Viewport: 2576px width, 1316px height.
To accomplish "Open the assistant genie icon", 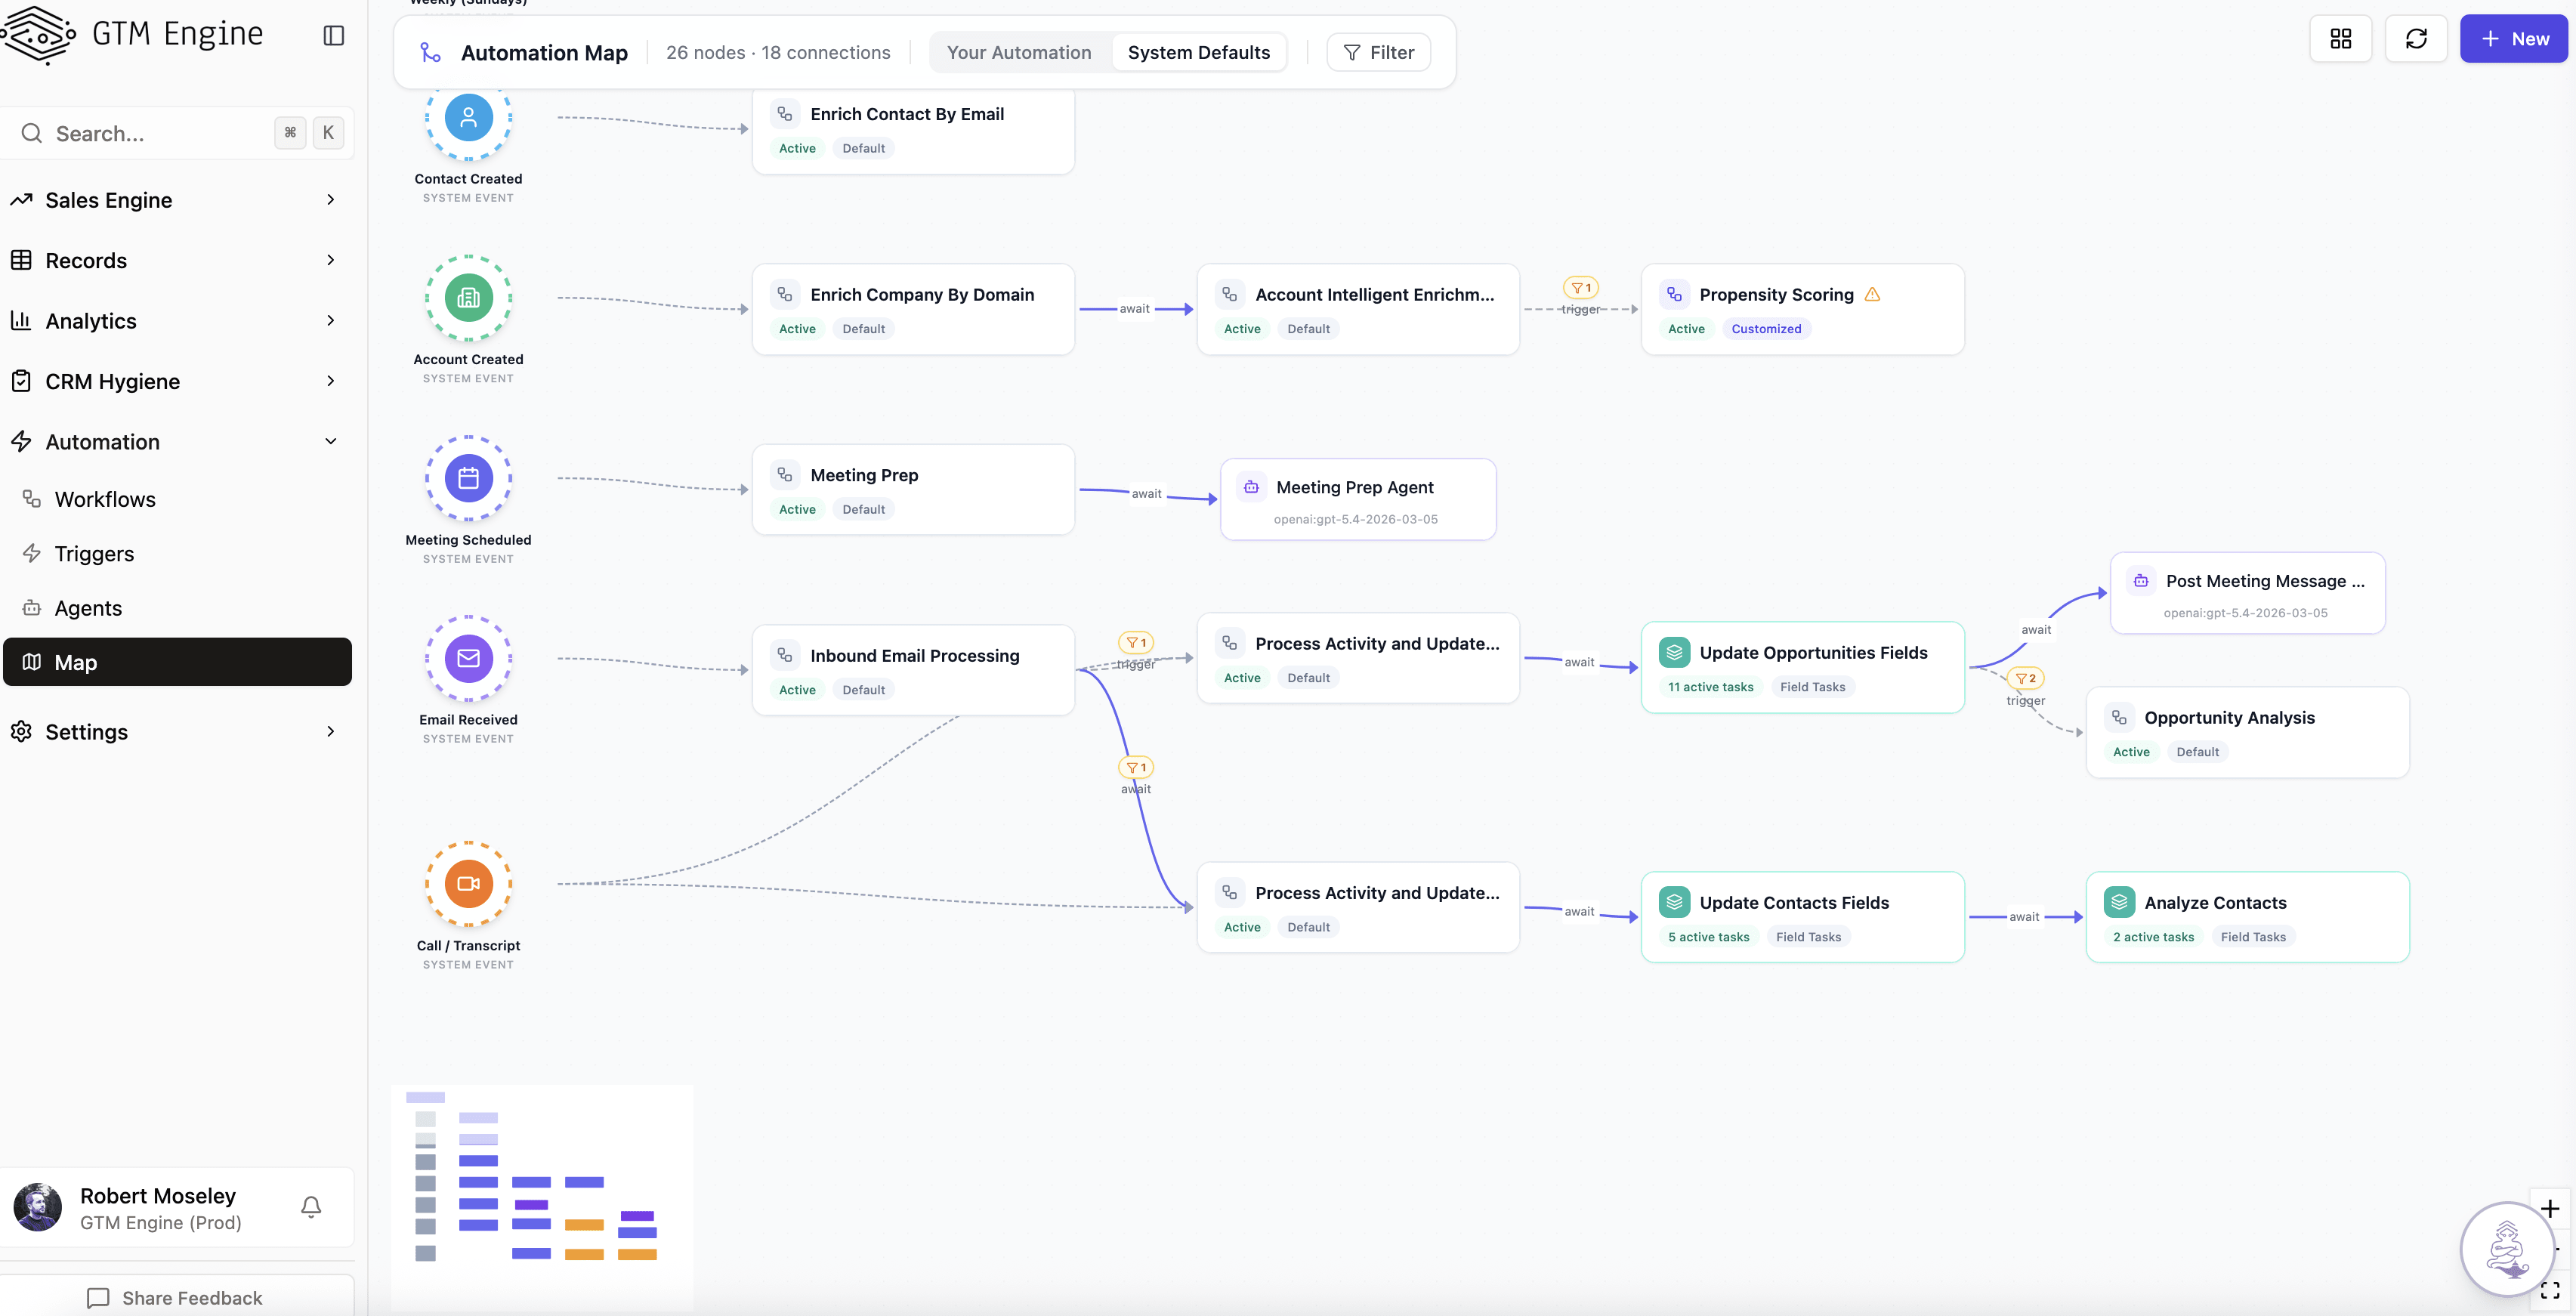I will point(2507,1249).
